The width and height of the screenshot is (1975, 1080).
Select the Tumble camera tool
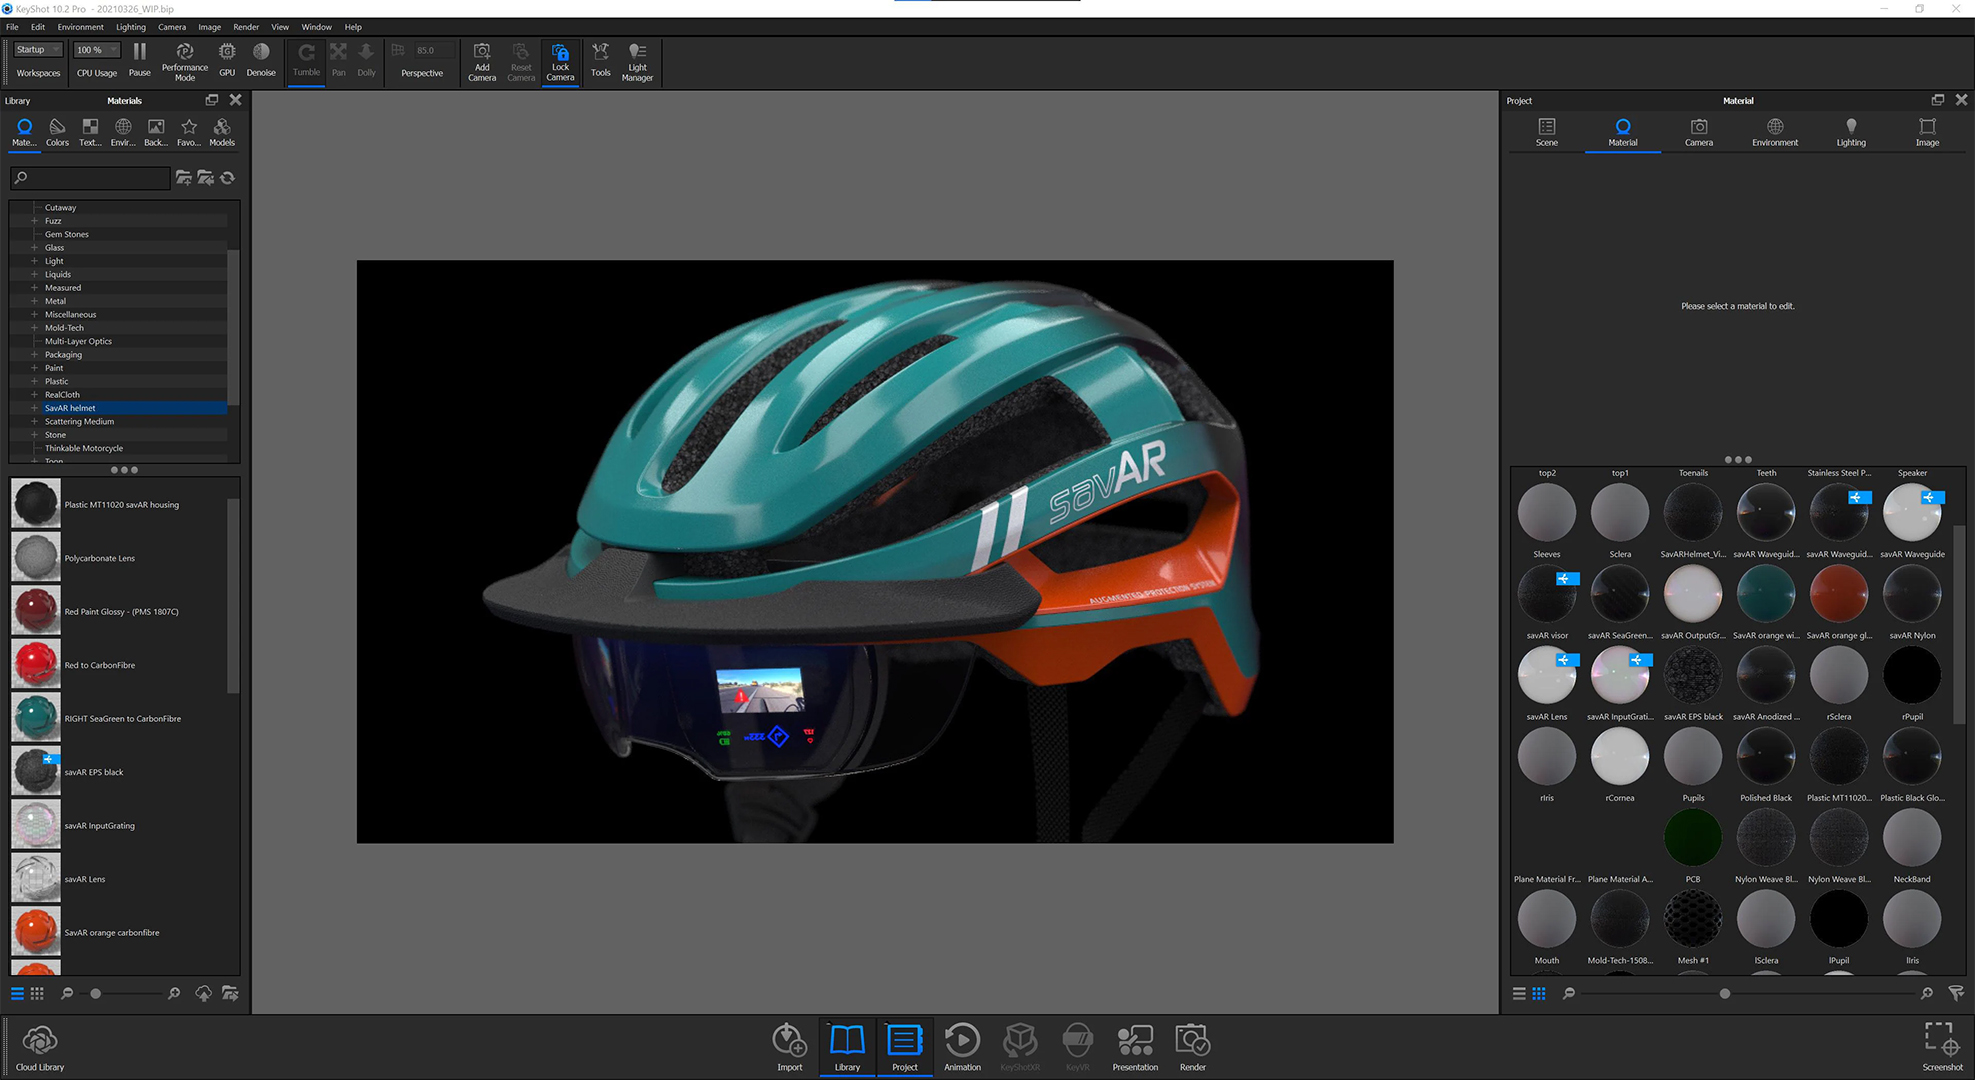306,60
